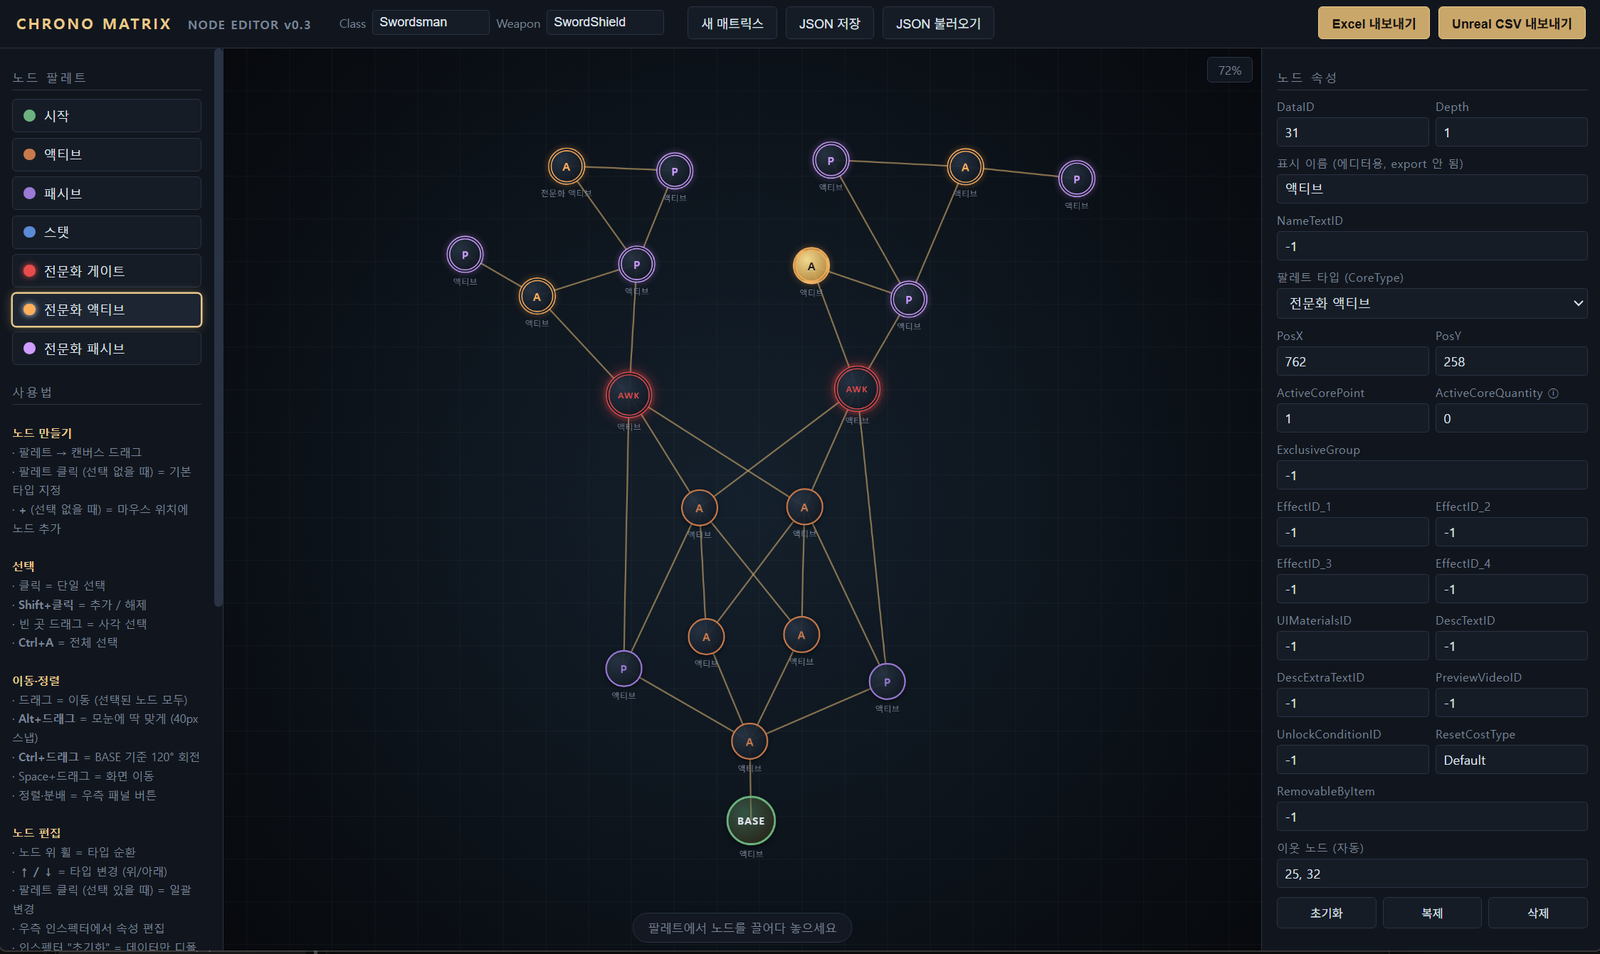Click the ActiveCoreQuantity field showing 0
Viewport: 1600px width, 954px height.
point(1511,418)
